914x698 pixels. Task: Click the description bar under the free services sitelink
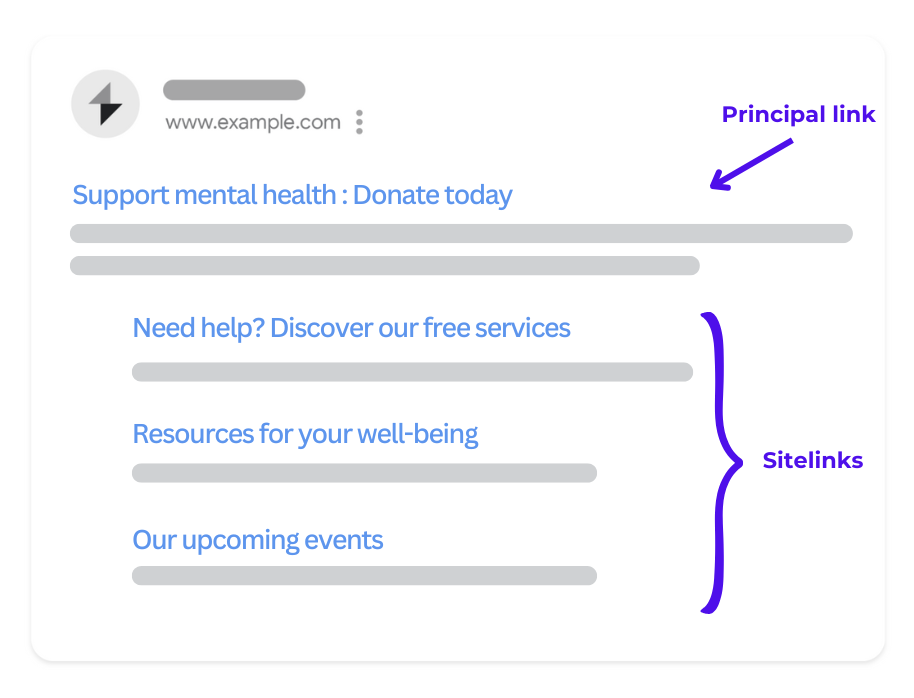[412, 372]
